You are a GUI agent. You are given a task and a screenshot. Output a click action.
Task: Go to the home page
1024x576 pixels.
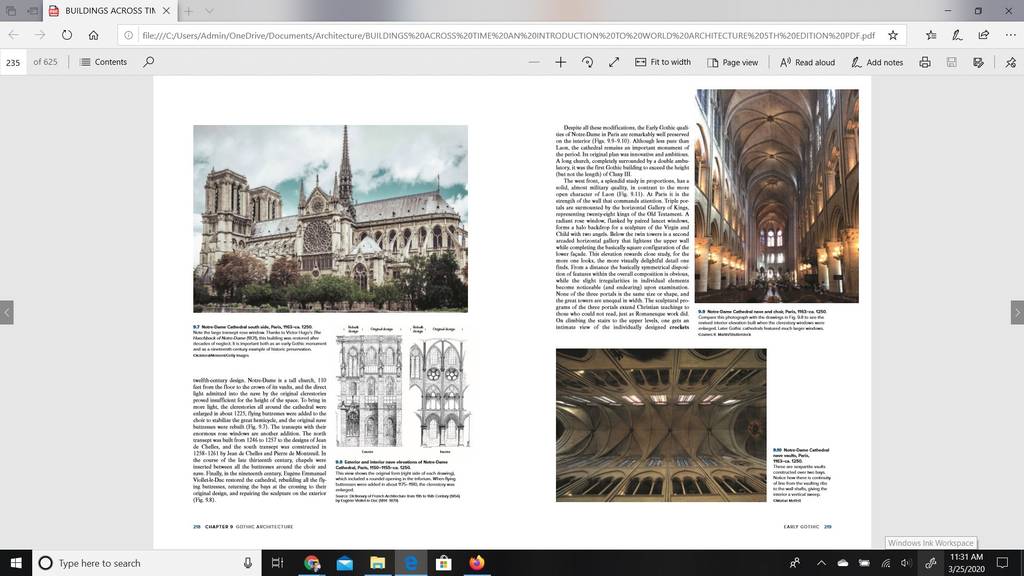(x=93, y=35)
